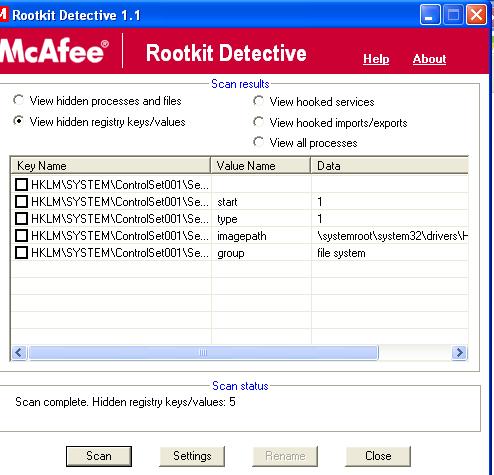Minimize the Rootkit Detective window
The height and width of the screenshot is (475, 494).
click(430, 15)
